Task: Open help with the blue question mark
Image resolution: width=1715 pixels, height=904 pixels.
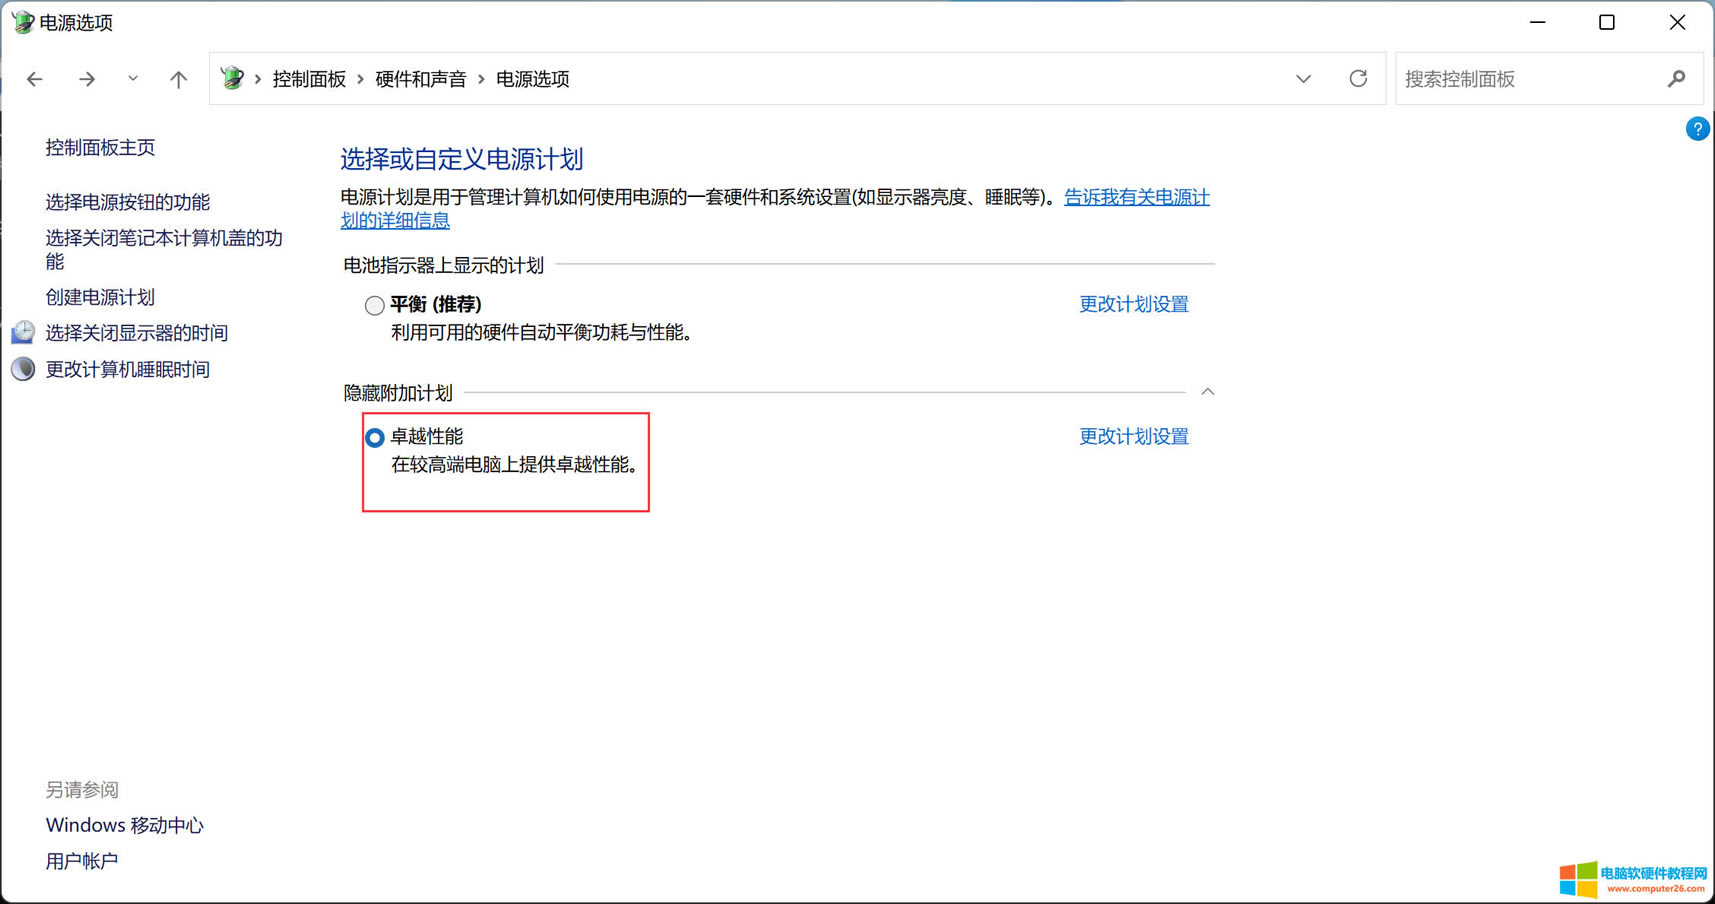Action: [x=1697, y=129]
